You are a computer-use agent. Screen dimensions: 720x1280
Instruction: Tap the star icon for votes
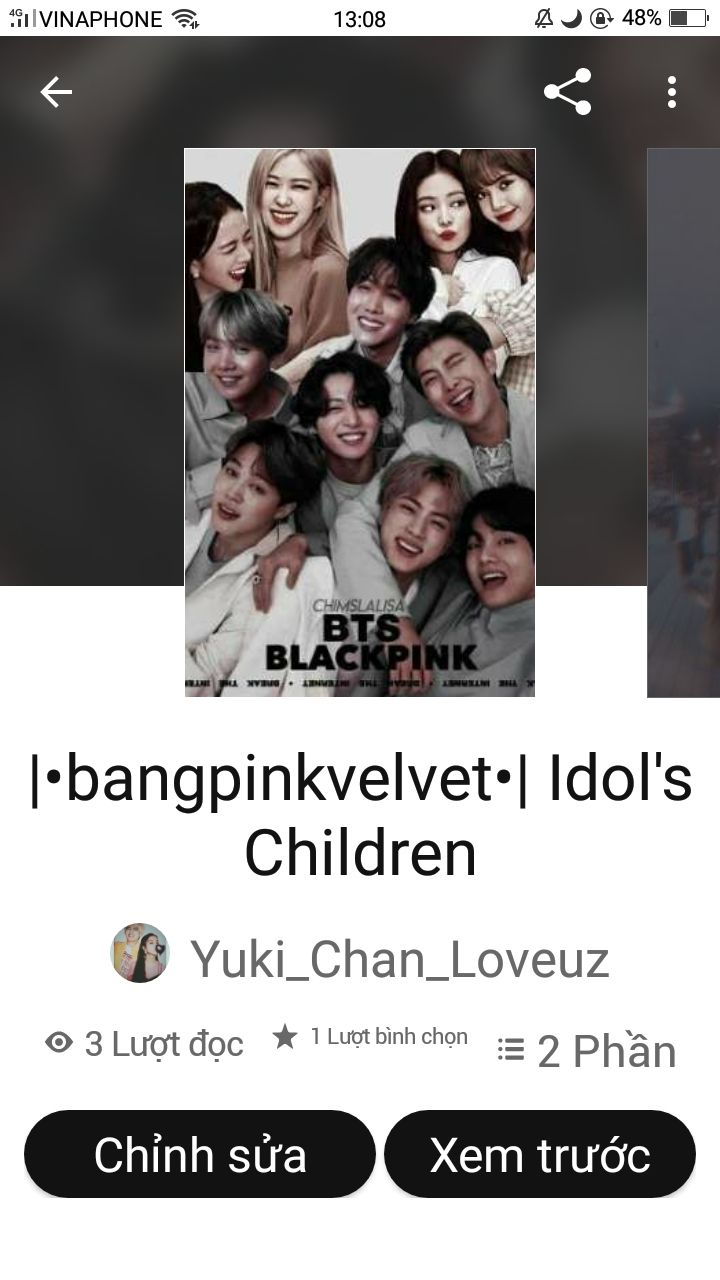pyautogui.click(x=285, y=1037)
